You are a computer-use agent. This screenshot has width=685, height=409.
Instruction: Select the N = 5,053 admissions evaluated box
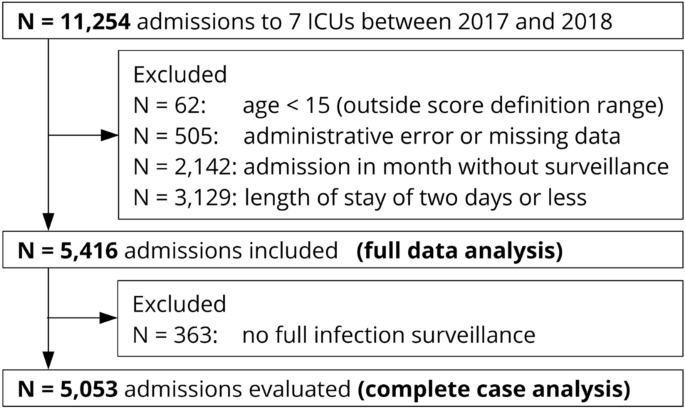(342, 388)
